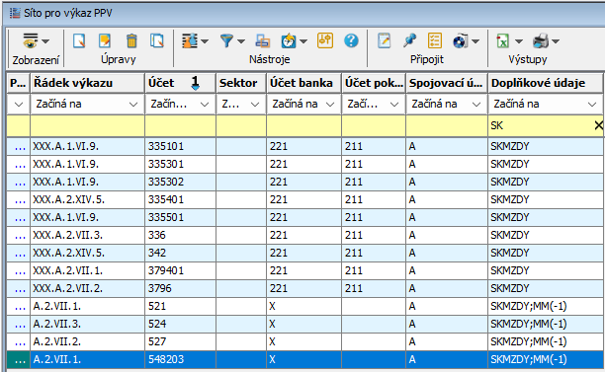Sort by Sektor column header
The height and width of the screenshot is (372, 605).
tap(241, 83)
